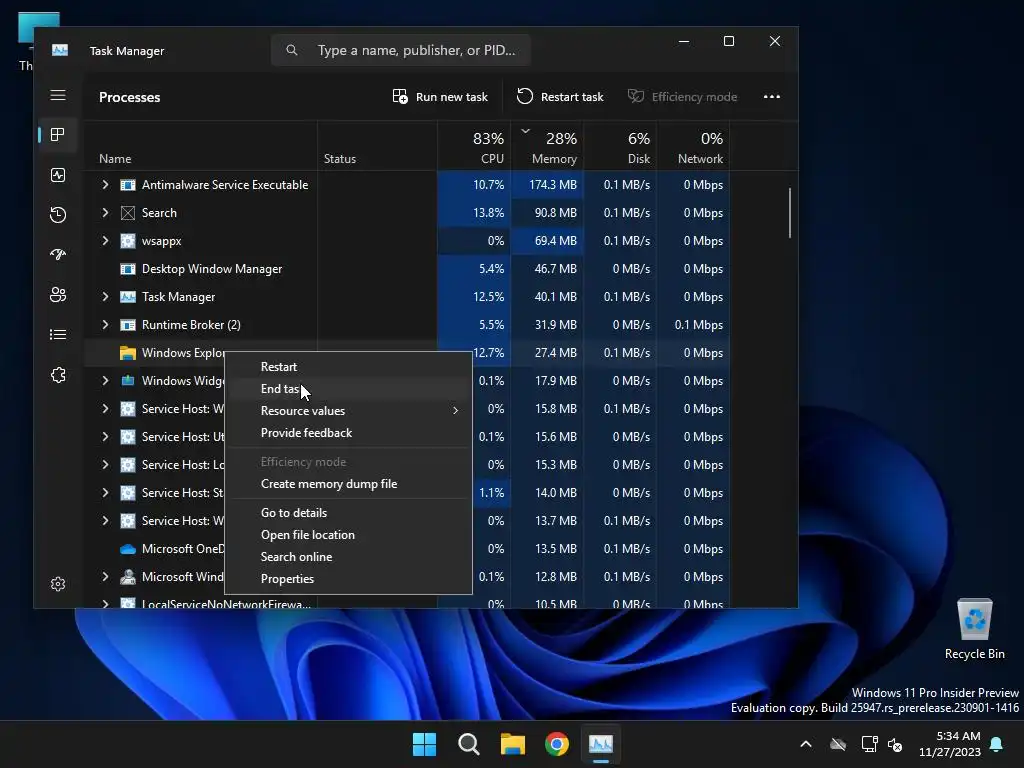Sort processes by the Name column header

click(x=200, y=147)
